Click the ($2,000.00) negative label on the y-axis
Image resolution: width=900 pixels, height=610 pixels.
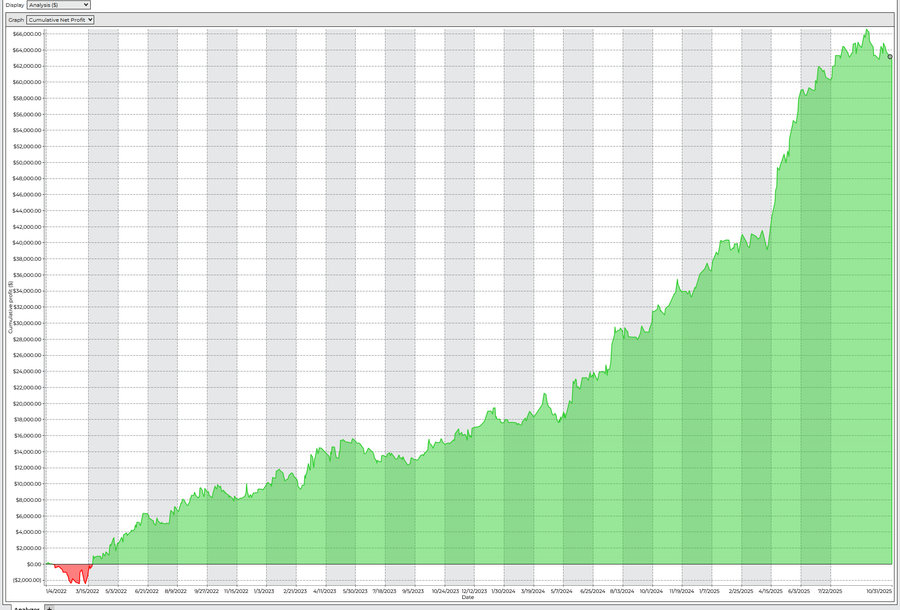pyautogui.click(x=27, y=580)
